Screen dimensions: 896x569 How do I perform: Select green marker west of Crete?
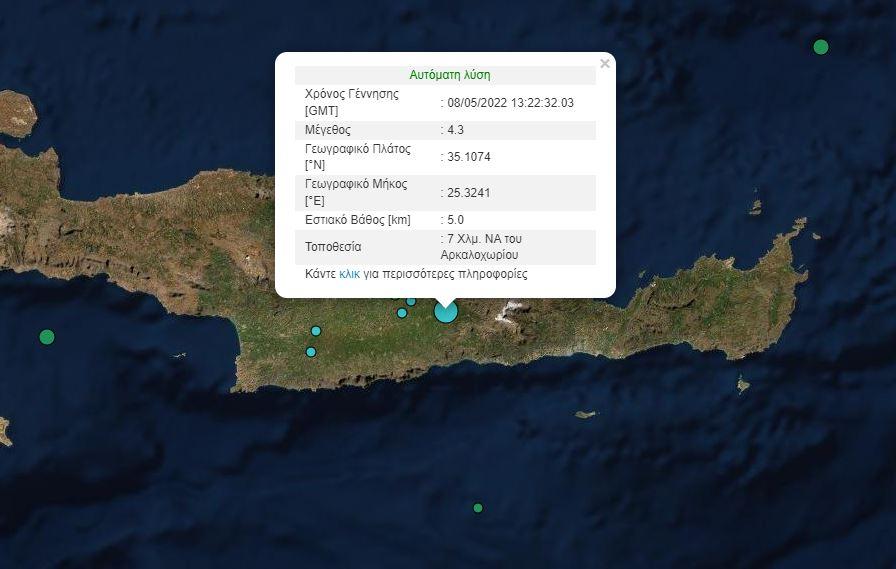click(47, 337)
